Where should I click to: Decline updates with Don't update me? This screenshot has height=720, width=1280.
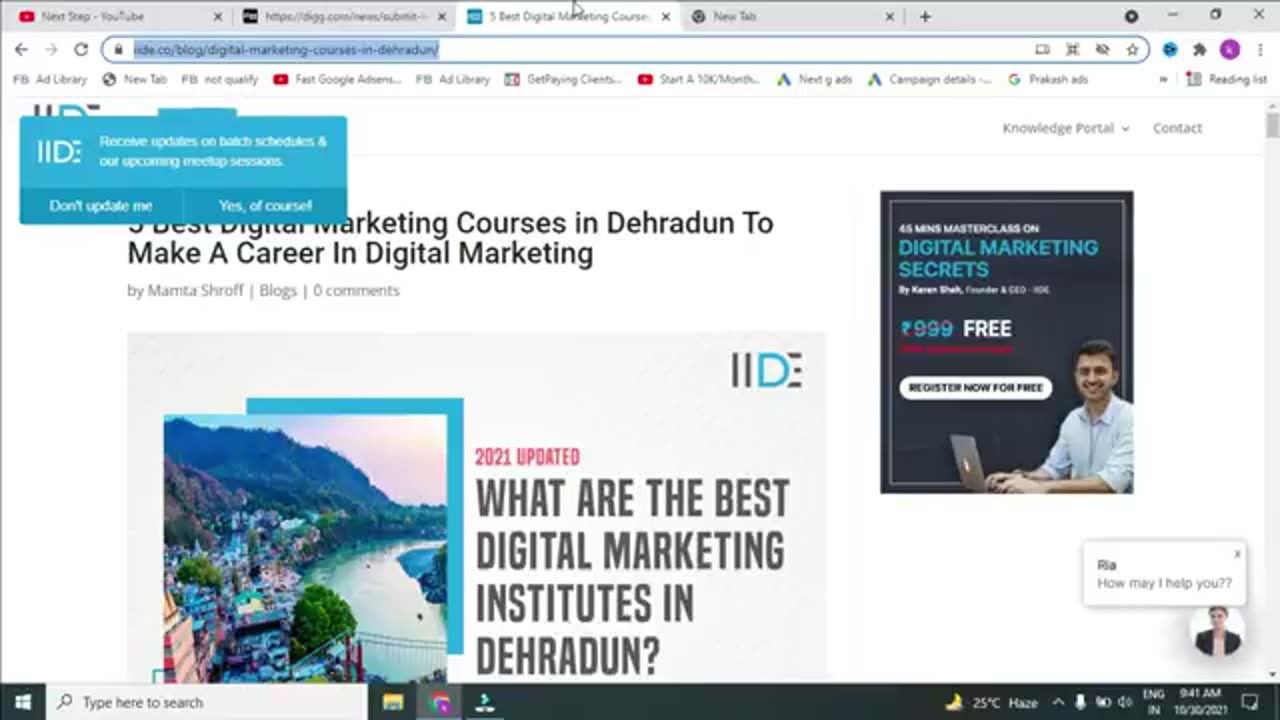click(x=101, y=205)
